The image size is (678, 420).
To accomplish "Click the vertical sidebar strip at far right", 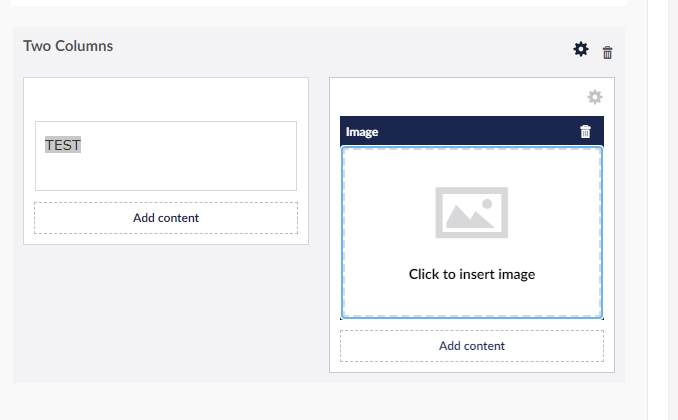I will click(663, 200).
